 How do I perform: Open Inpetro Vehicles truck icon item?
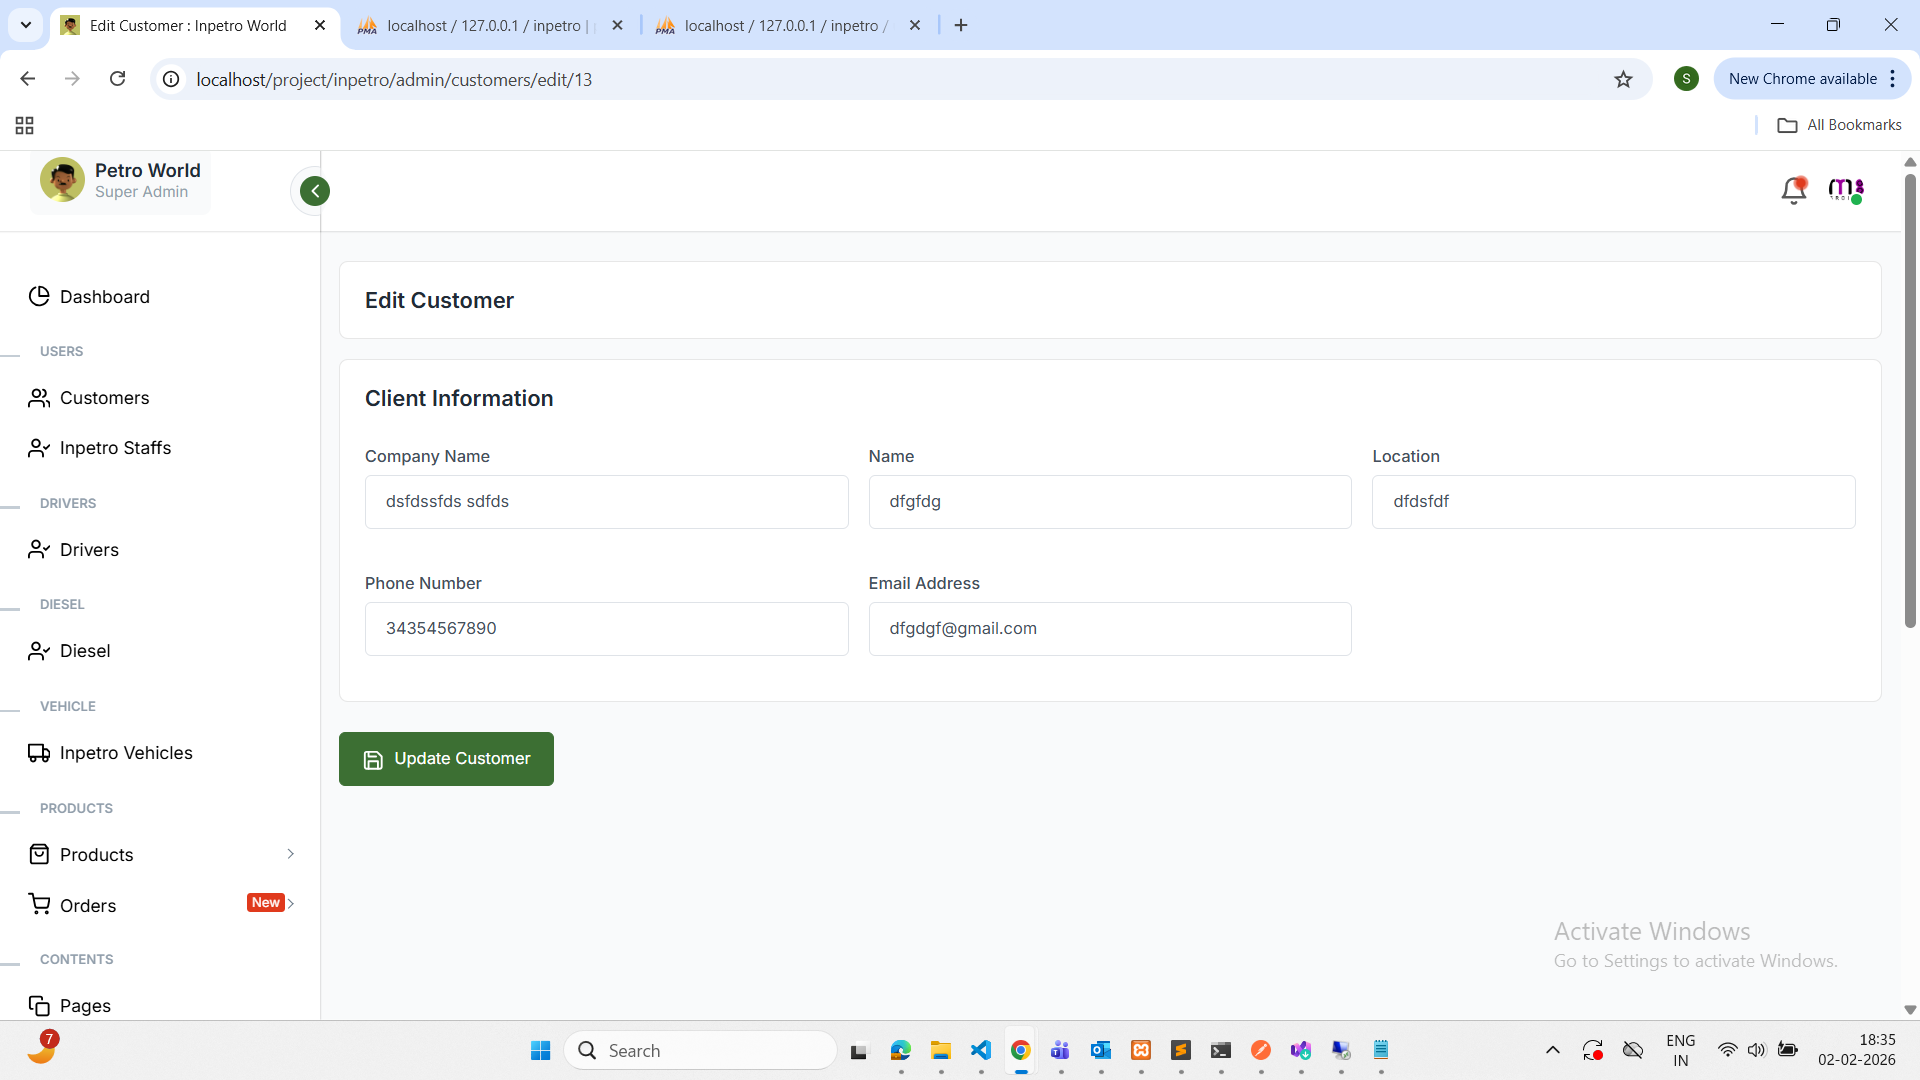39,753
